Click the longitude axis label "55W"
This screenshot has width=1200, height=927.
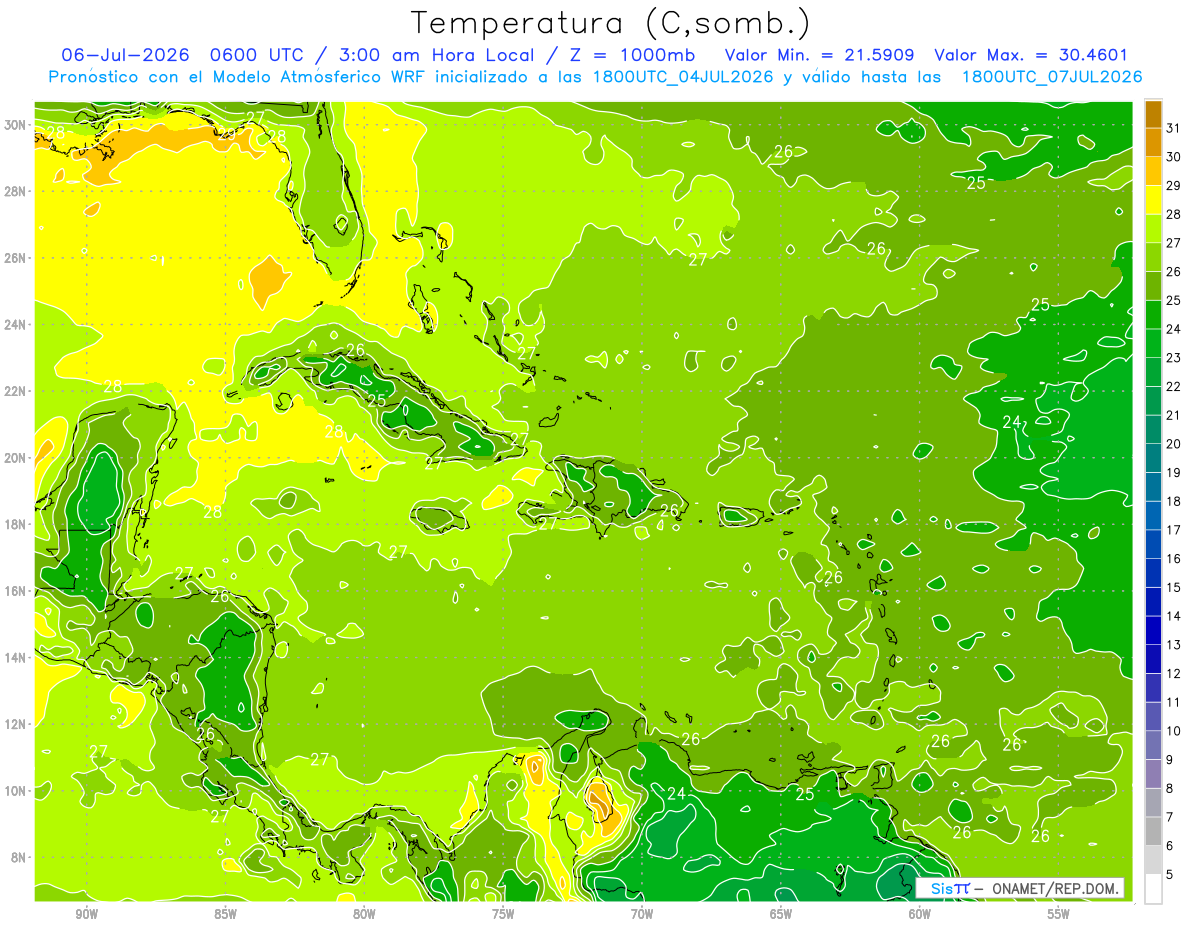1058,913
